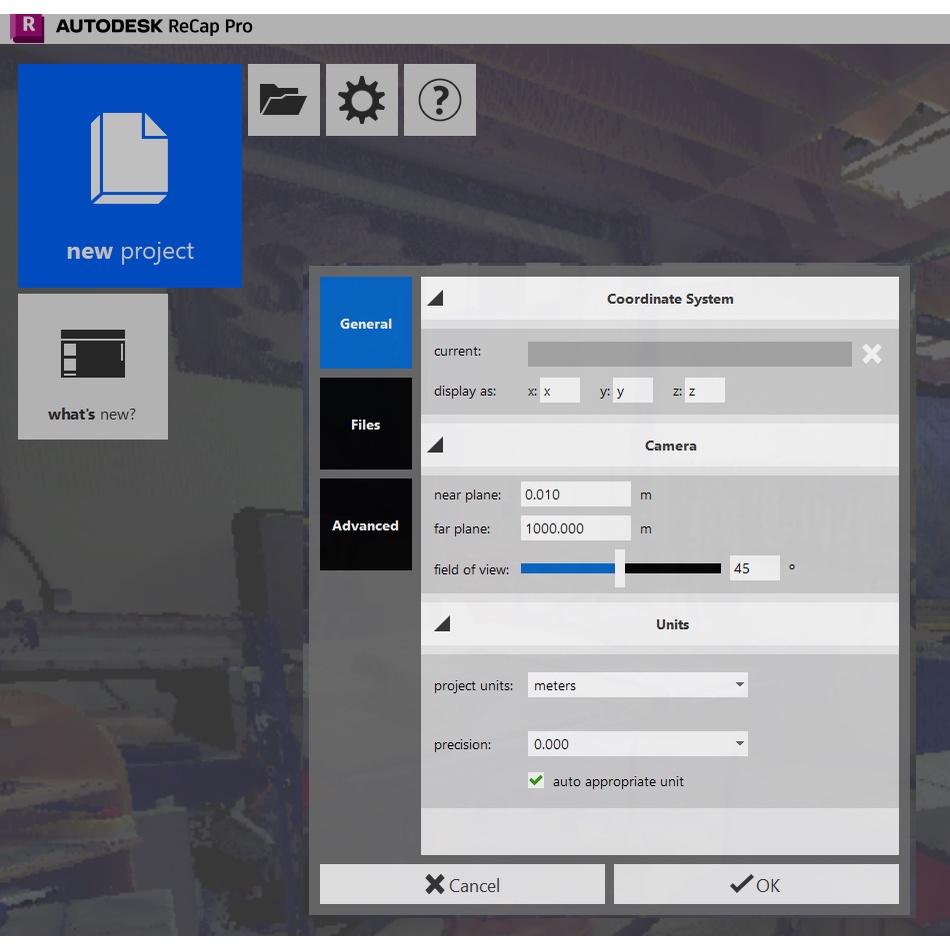Viewport: 950px width, 950px height.
Task: Select the General tab
Action: click(x=365, y=323)
